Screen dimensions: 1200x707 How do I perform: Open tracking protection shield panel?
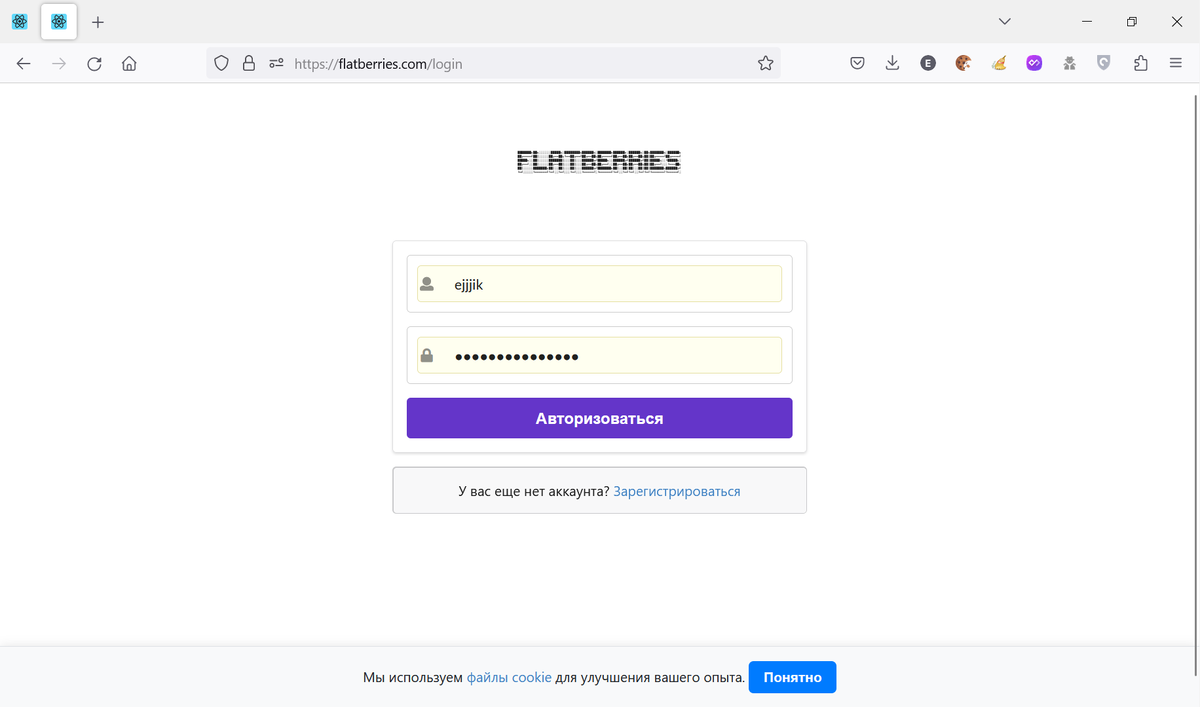(222, 64)
